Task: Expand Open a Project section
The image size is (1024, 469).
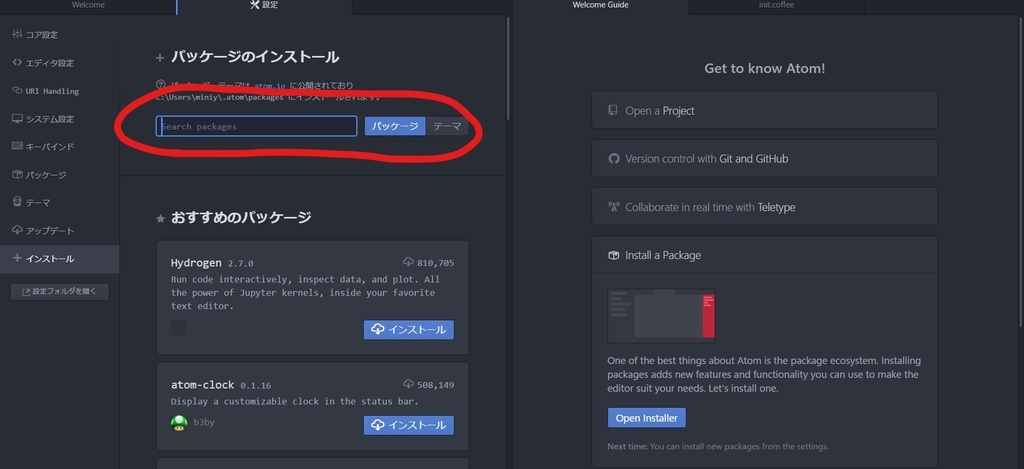Action: pos(765,110)
